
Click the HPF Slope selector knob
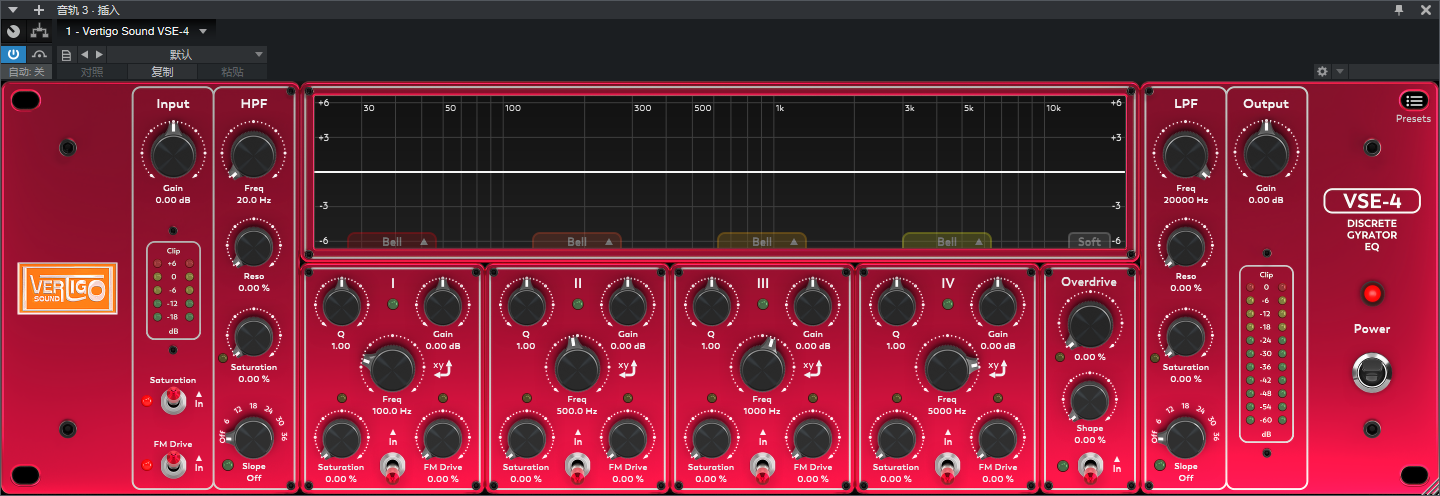tap(254, 438)
